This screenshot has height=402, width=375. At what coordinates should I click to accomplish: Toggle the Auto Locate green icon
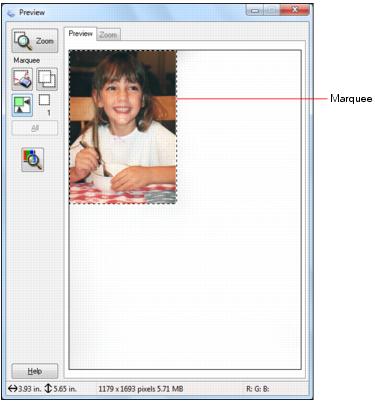pyautogui.click(x=22, y=105)
